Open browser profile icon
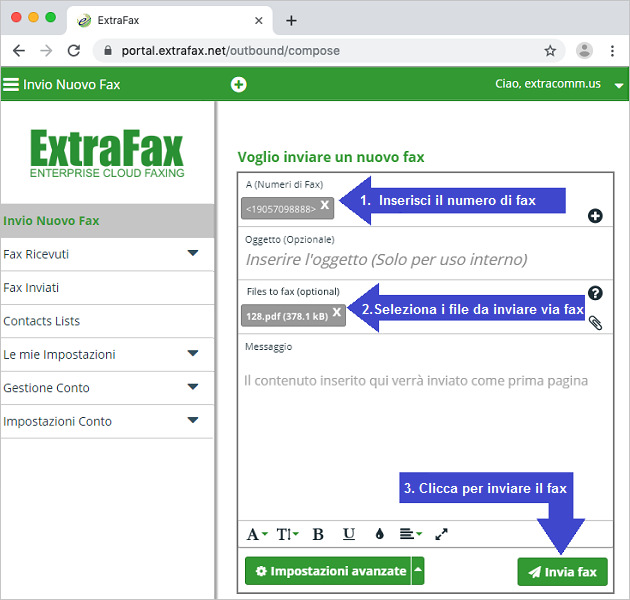Image resolution: width=630 pixels, height=600 pixels. coord(584,51)
